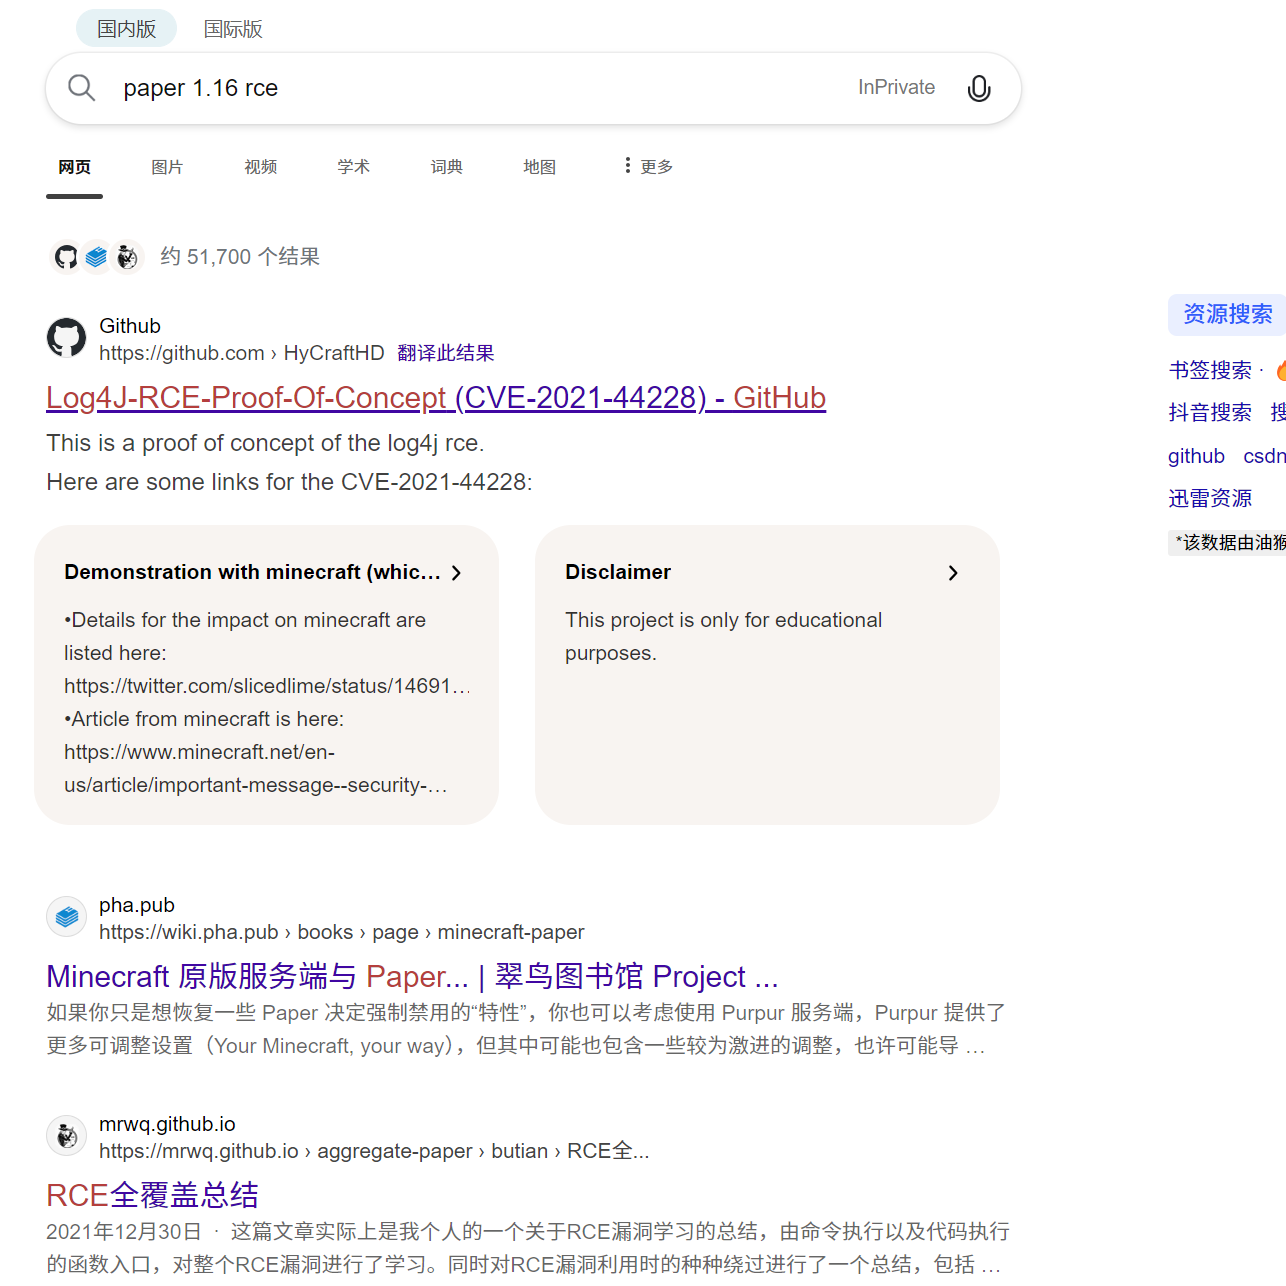Click 迅雷资源 sidebar link

[1210, 498]
